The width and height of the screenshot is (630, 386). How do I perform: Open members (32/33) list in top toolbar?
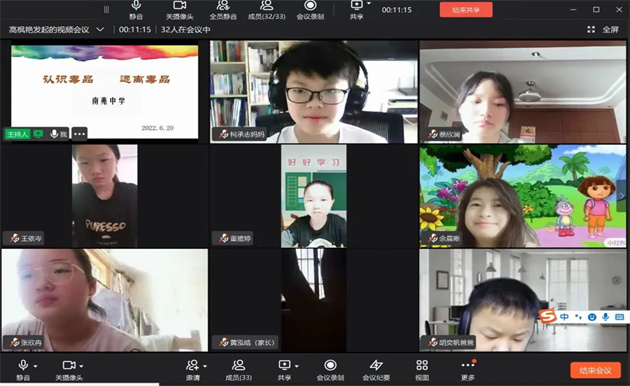pos(266,10)
